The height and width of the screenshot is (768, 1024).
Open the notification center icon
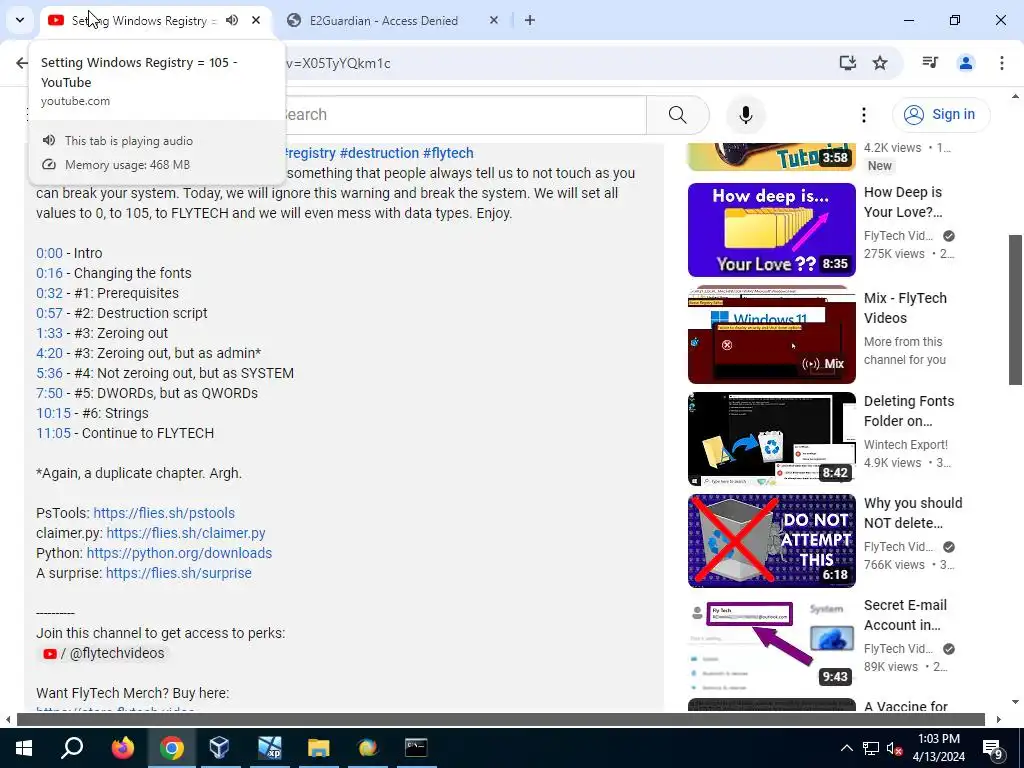point(993,748)
